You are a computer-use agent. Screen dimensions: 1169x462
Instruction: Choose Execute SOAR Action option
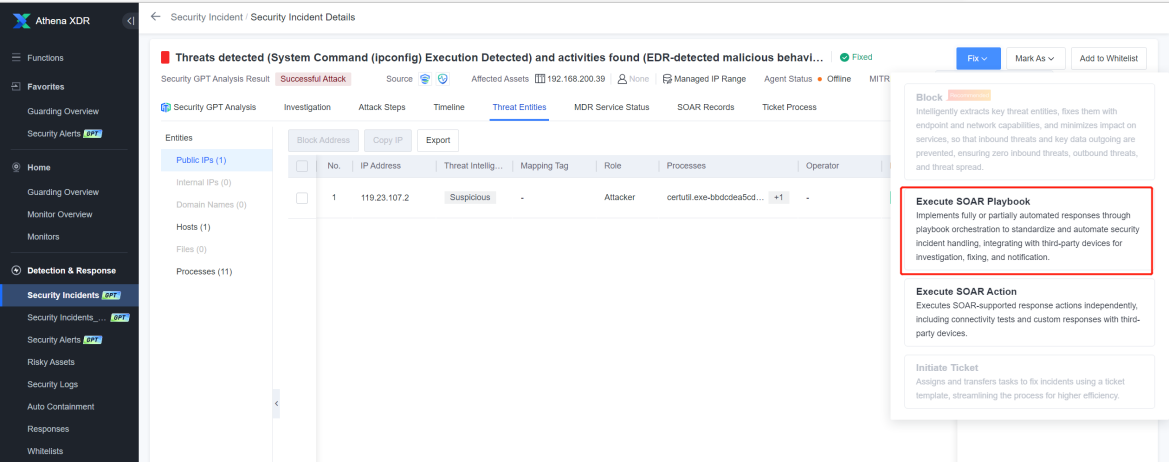[1029, 312]
